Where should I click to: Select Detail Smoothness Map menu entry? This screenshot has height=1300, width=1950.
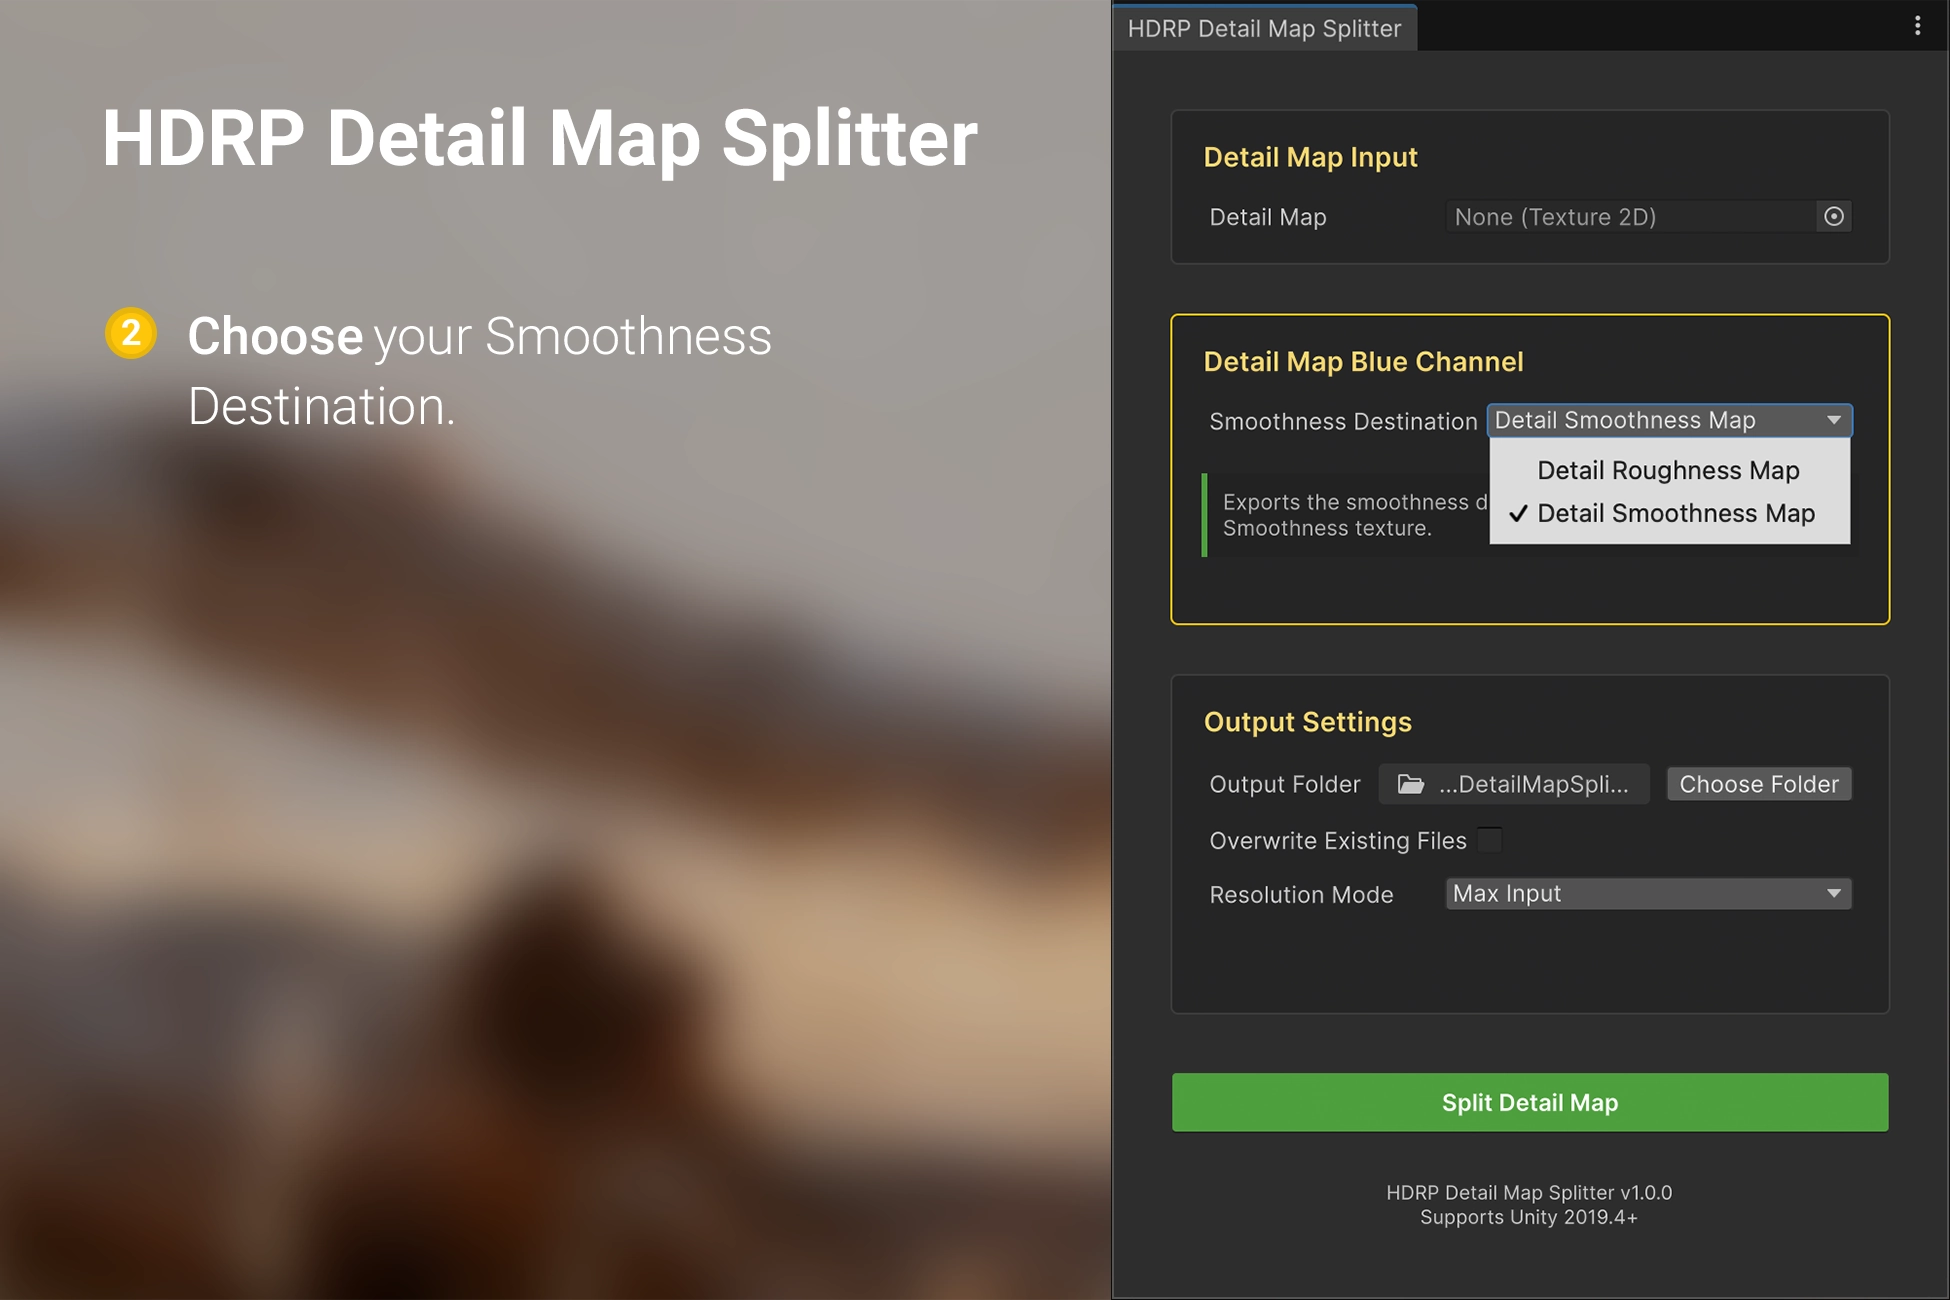[x=1675, y=514]
